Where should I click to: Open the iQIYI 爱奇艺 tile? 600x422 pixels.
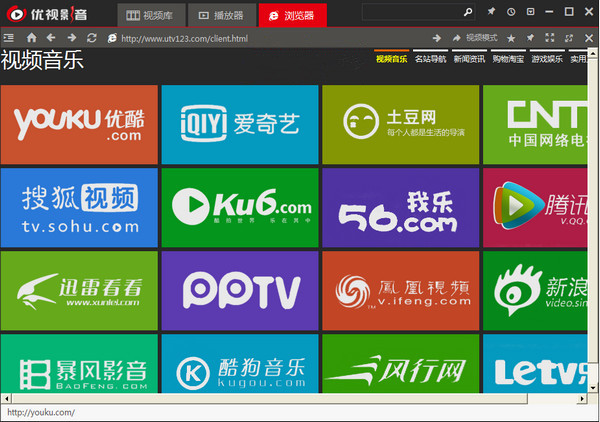coord(240,125)
